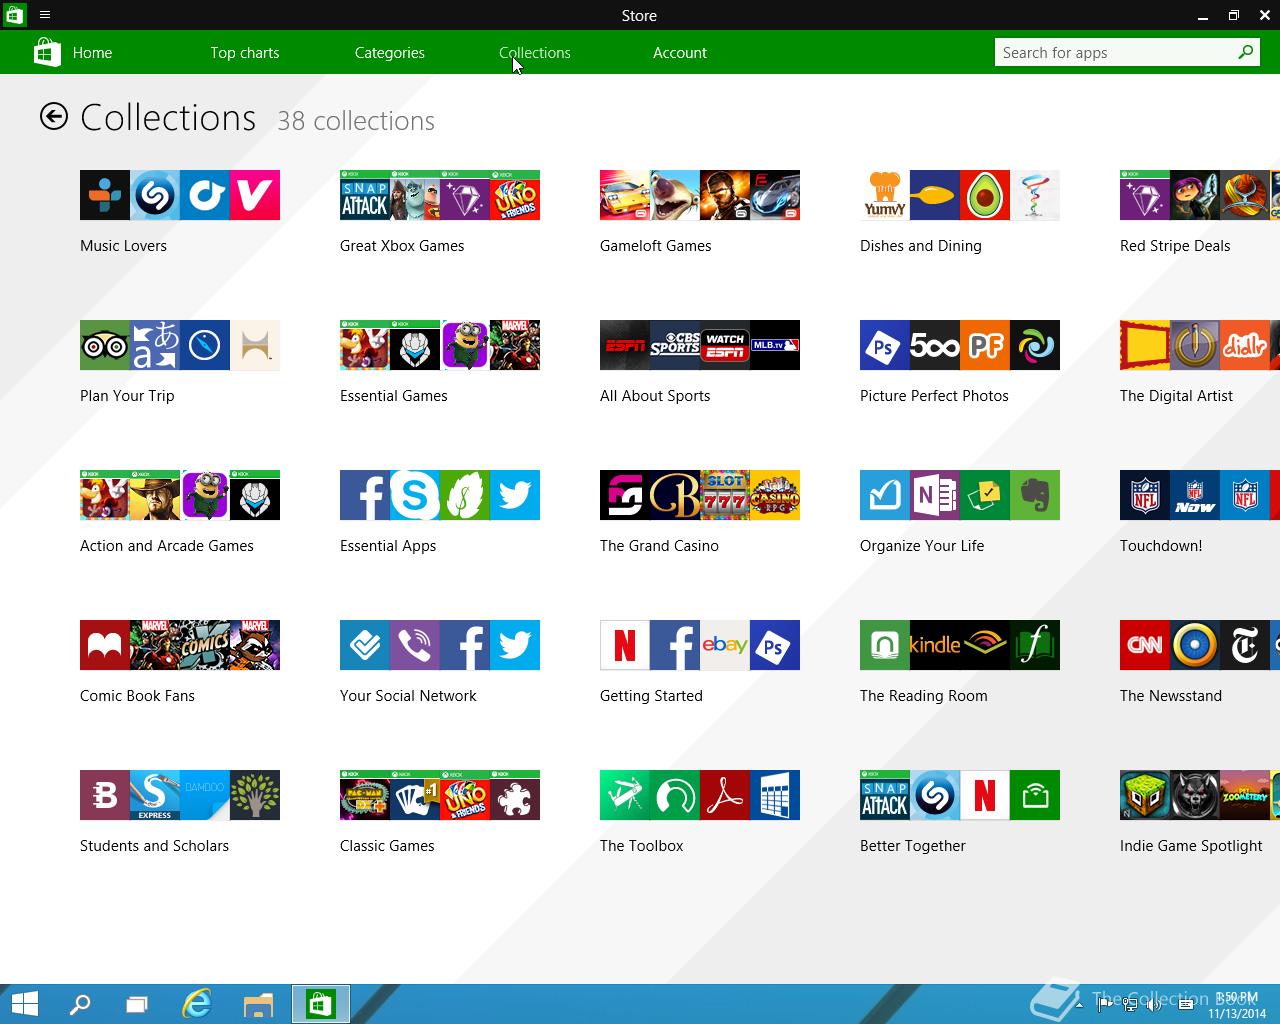The width and height of the screenshot is (1280, 1024).
Task: Switch to Top charts tab
Action: [245, 53]
